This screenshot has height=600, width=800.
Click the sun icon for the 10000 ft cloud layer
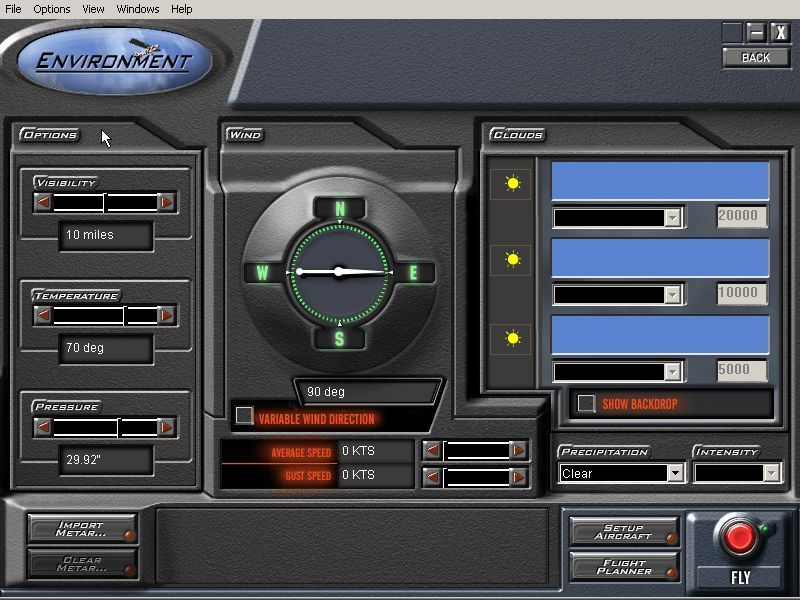point(513,260)
